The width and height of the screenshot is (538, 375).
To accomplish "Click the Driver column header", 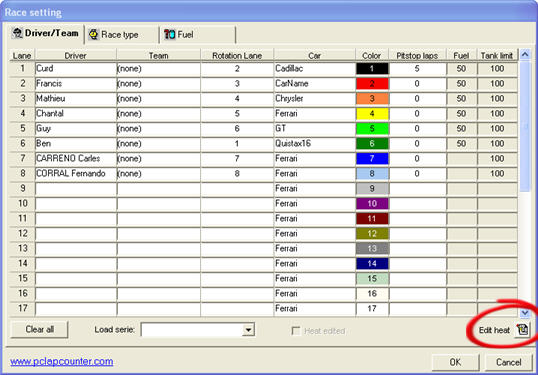I will point(76,55).
